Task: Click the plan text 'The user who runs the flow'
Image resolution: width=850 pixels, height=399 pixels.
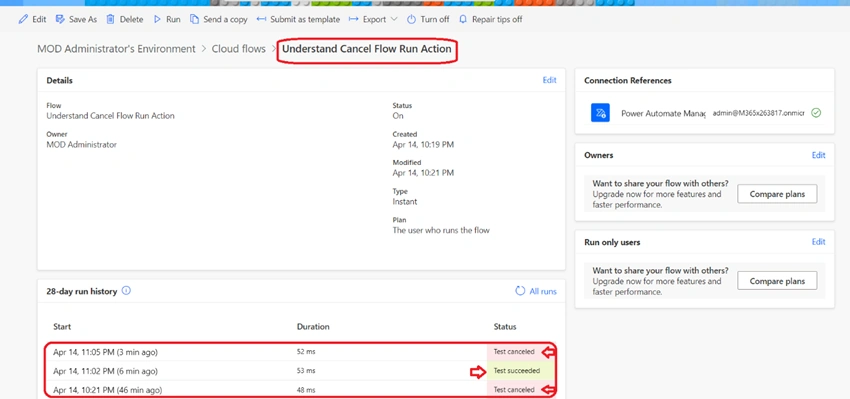Action: 441,230
